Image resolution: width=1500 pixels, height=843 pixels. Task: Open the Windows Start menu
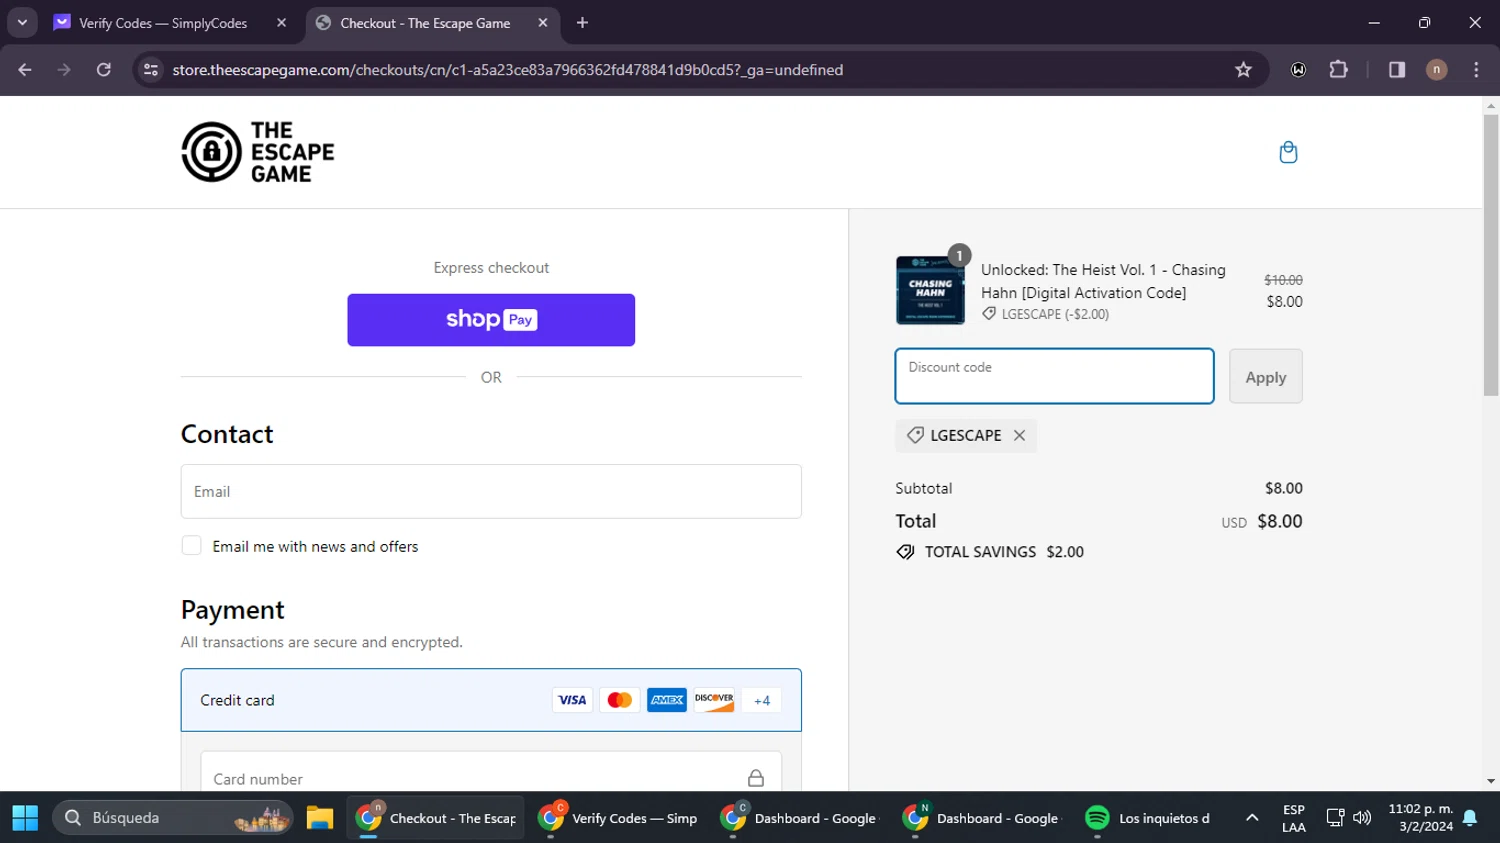tap(25, 818)
